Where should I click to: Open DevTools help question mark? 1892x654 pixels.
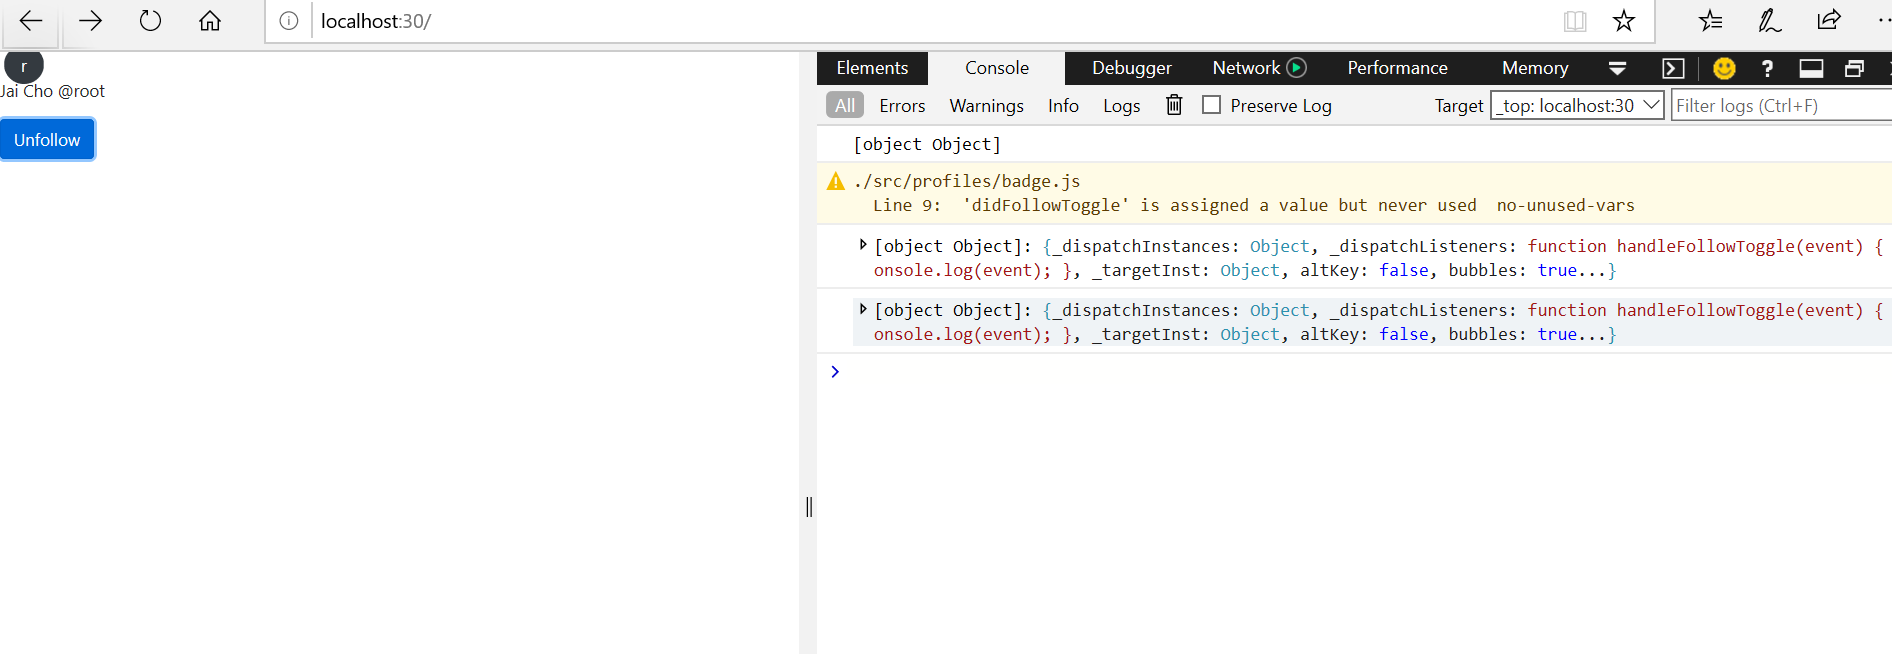(x=1767, y=68)
